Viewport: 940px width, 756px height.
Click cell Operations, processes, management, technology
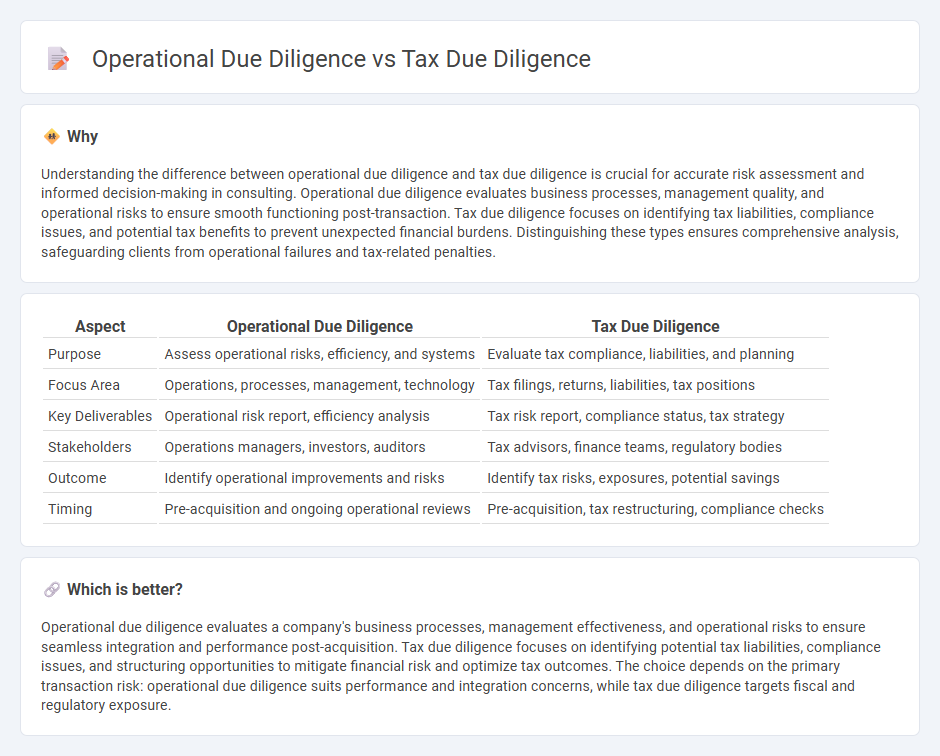coord(320,385)
